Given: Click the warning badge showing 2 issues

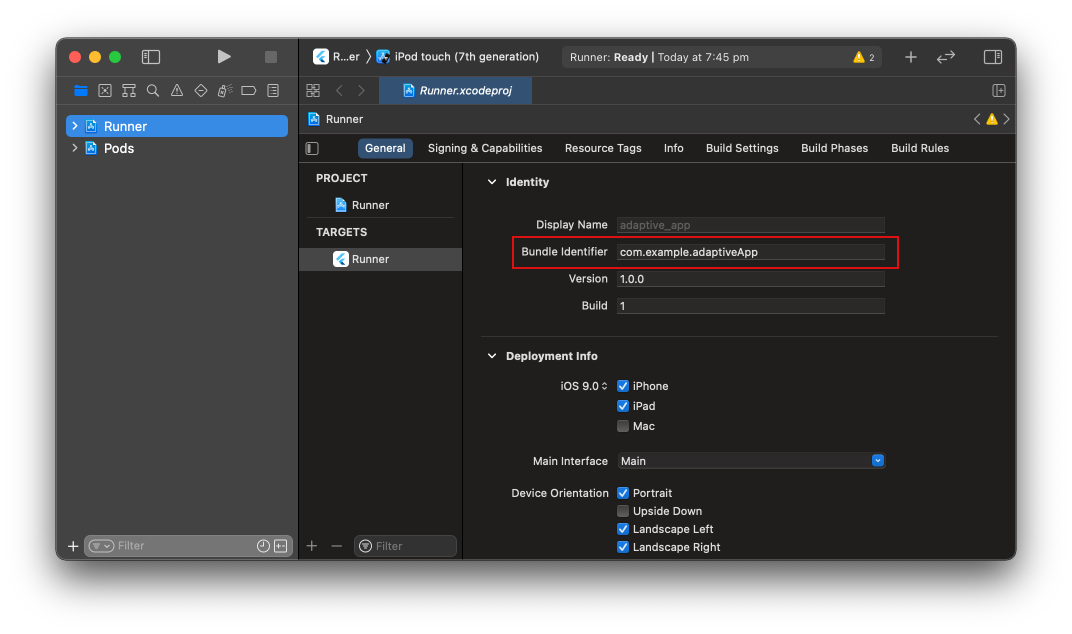Looking at the screenshot, I should tap(862, 57).
